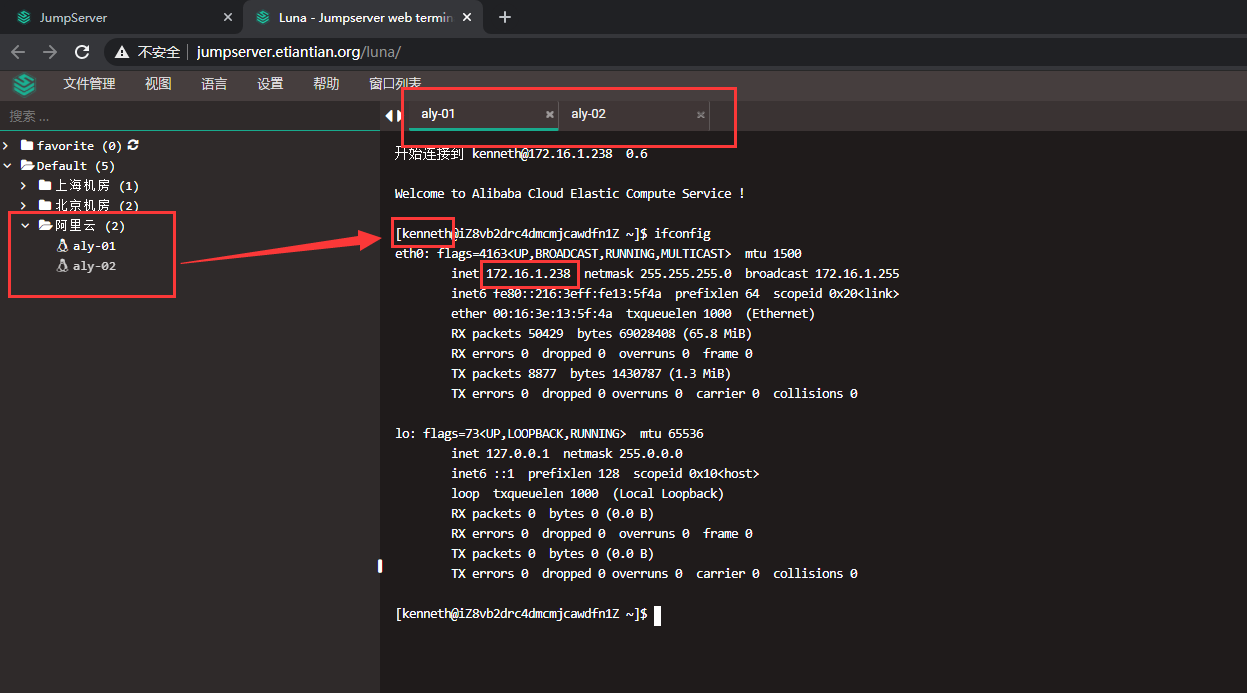Collapse the left asset tree panel arrows
Screen dimensions: 1247x693
[x=394, y=115]
